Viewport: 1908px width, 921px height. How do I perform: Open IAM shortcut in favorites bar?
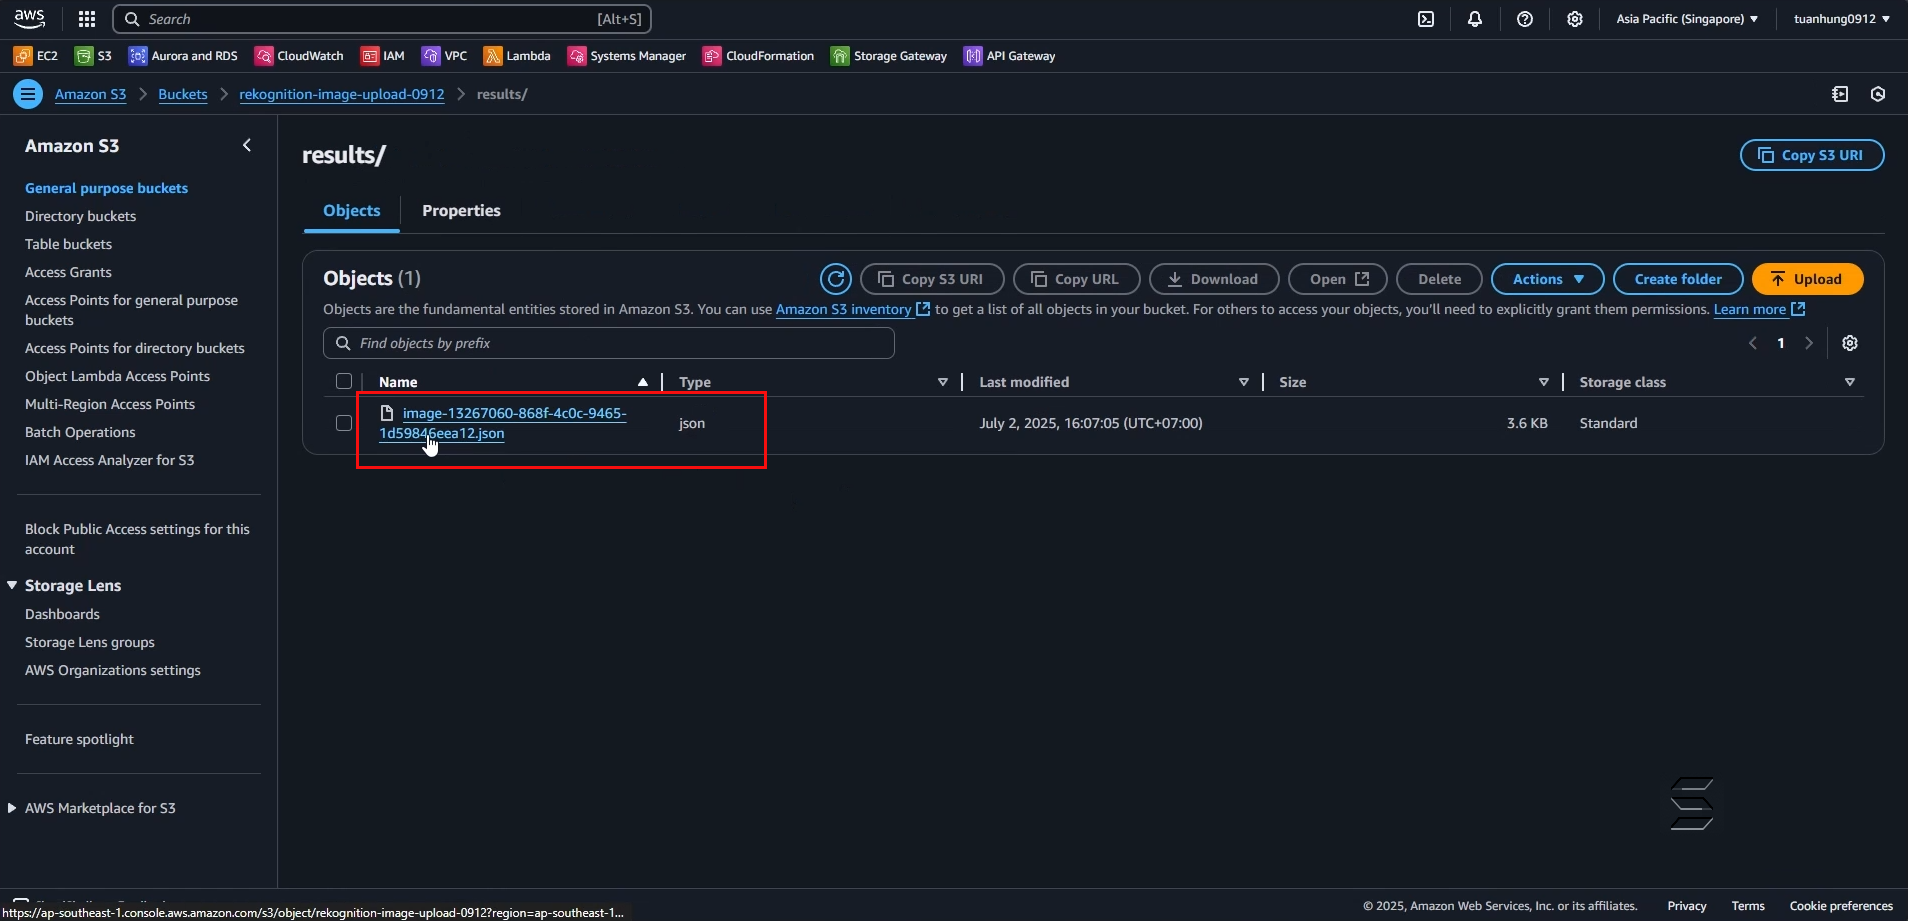[x=383, y=56]
